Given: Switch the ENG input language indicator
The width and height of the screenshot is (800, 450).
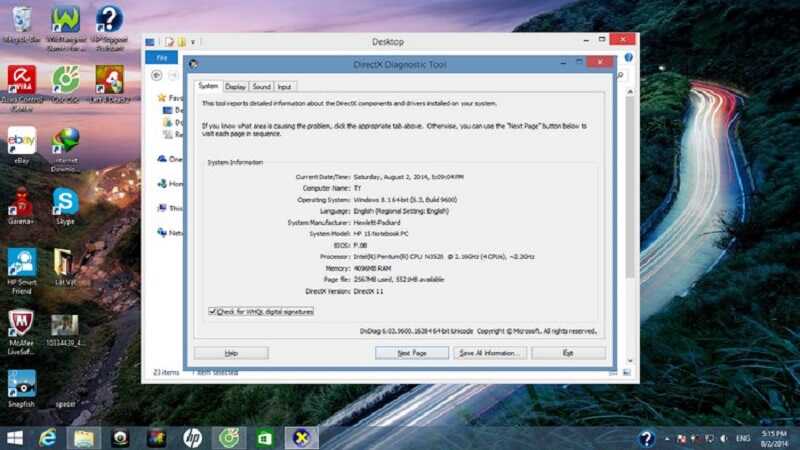Looking at the screenshot, I should pyautogui.click(x=743, y=439).
